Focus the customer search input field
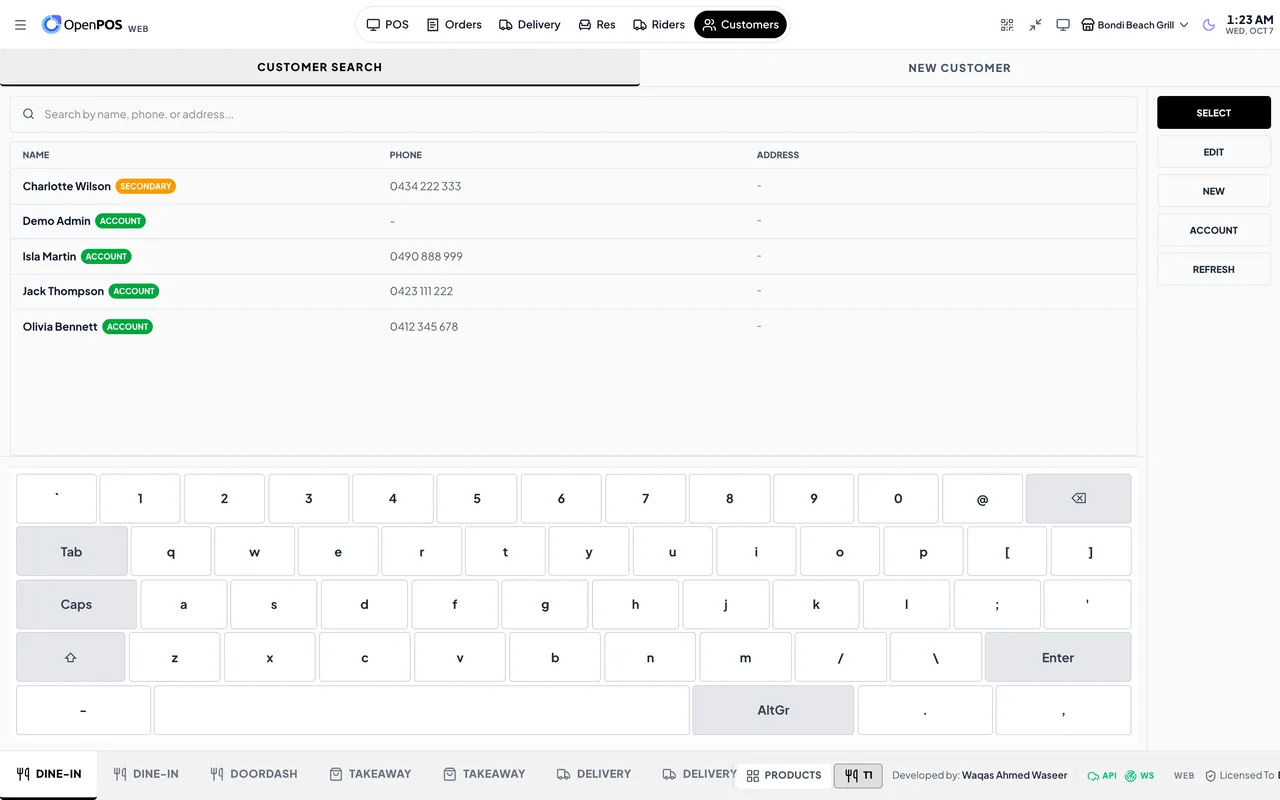The image size is (1280, 800). tap(574, 114)
